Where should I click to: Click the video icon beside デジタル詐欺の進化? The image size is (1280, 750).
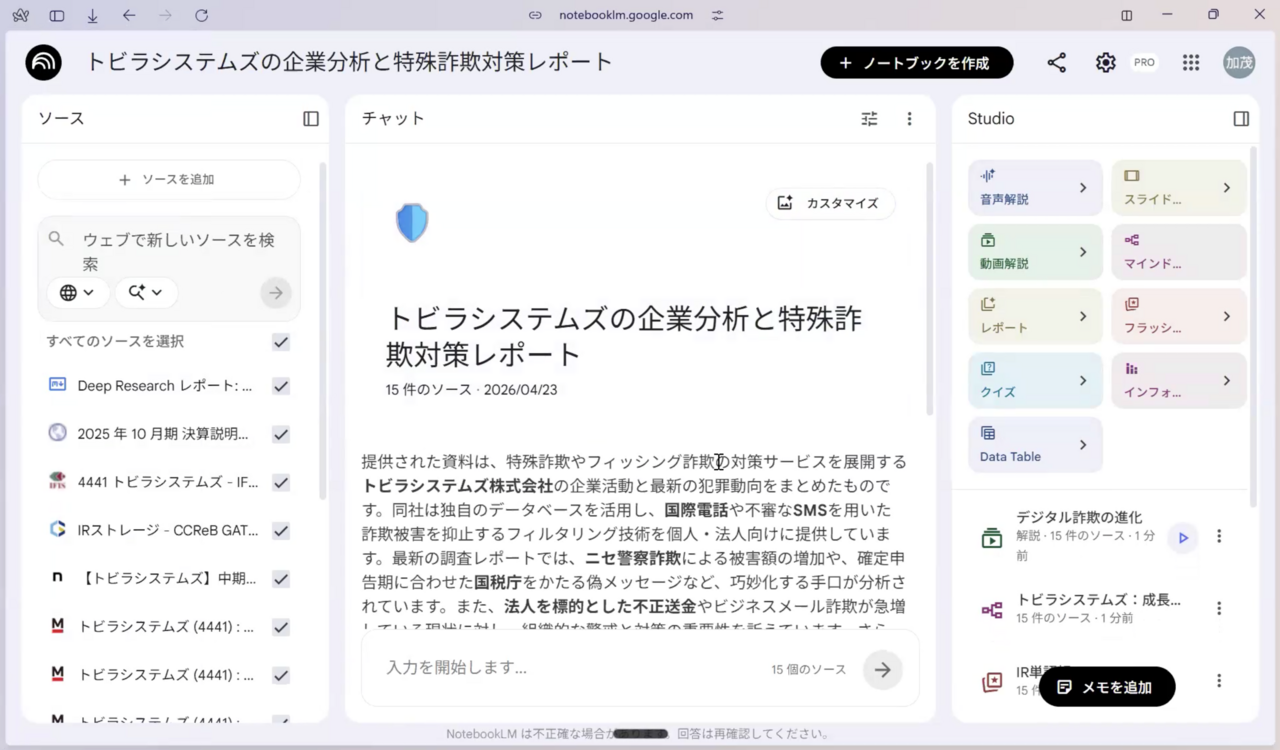tap(992, 538)
